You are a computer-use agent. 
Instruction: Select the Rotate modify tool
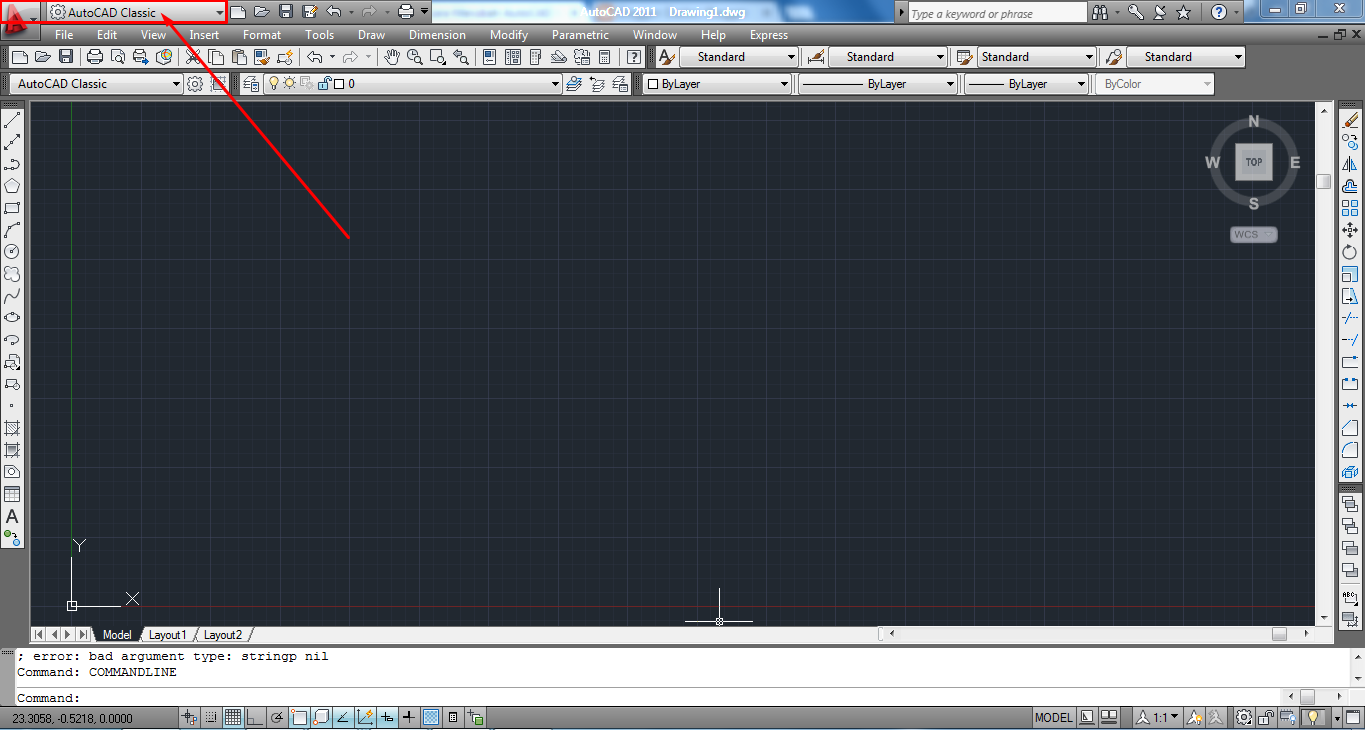coord(1350,252)
